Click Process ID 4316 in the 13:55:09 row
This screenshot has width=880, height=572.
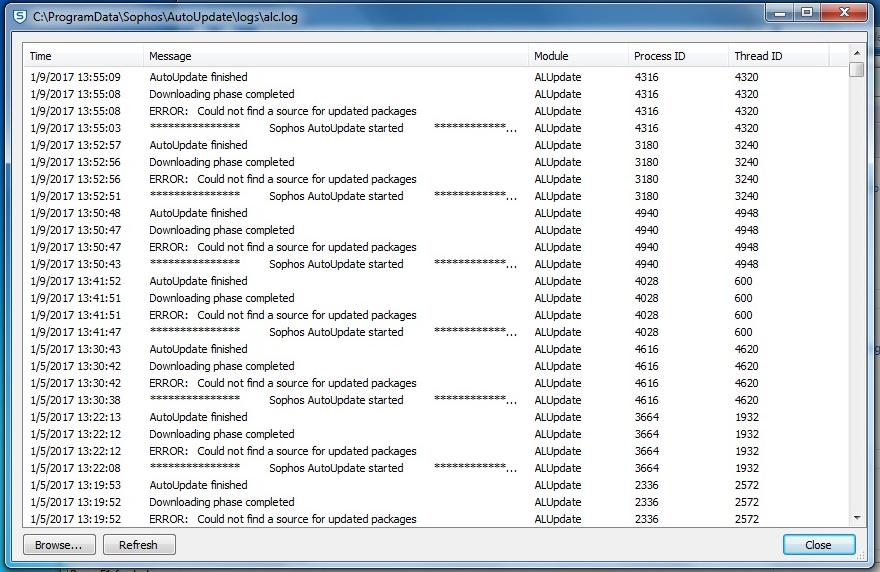click(647, 77)
